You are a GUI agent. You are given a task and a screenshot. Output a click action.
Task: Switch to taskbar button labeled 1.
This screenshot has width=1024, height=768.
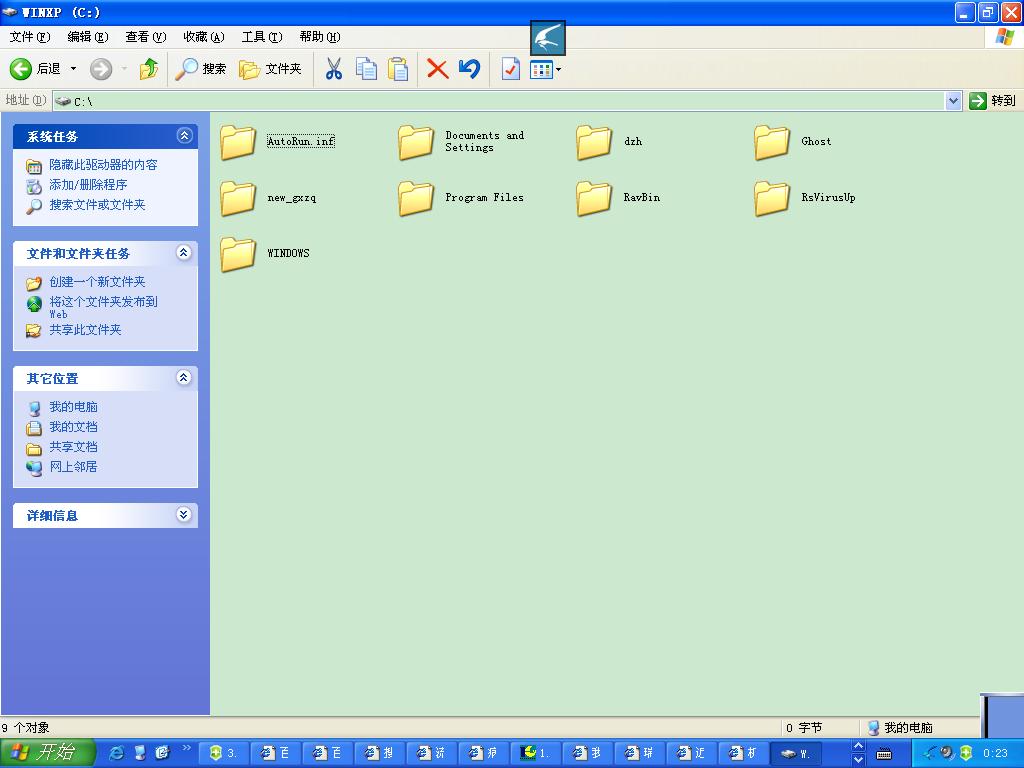tap(534, 753)
